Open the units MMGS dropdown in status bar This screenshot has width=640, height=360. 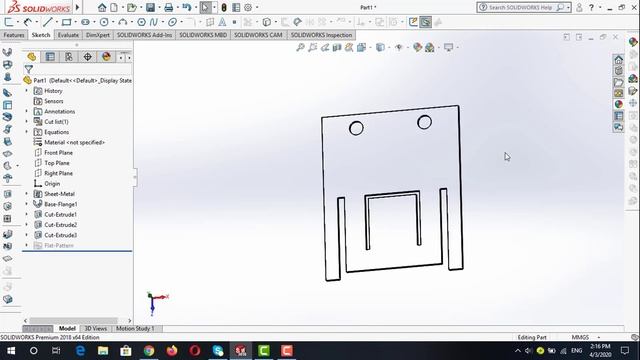tap(599, 338)
